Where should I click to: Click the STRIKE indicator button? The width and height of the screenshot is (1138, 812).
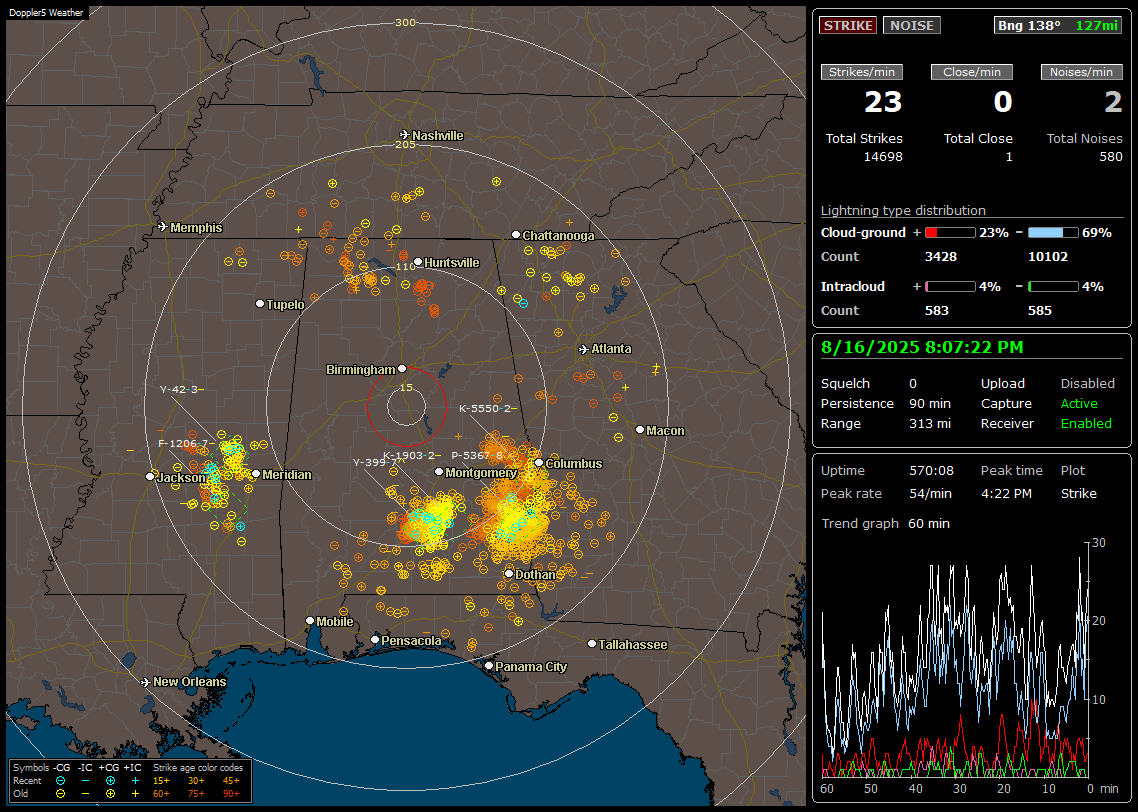click(848, 25)
